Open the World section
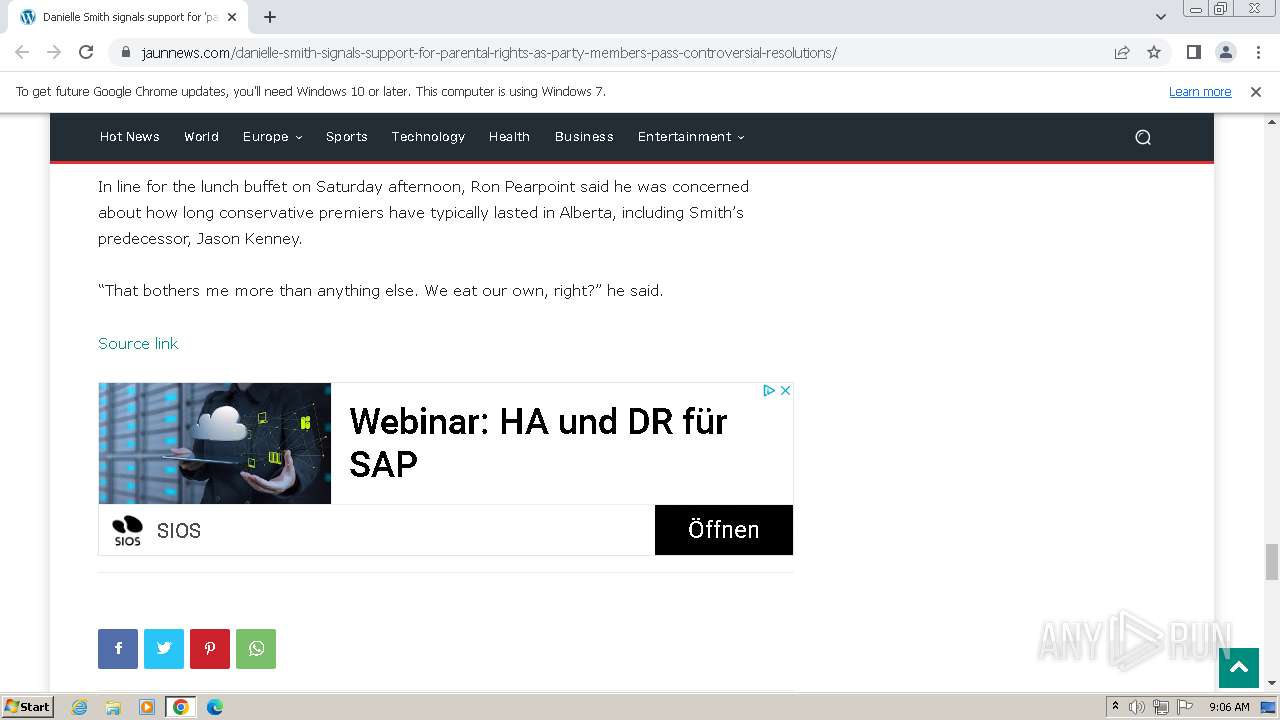Image resolution: width=1280 pixels, height=720 pixels. point(201,137)
